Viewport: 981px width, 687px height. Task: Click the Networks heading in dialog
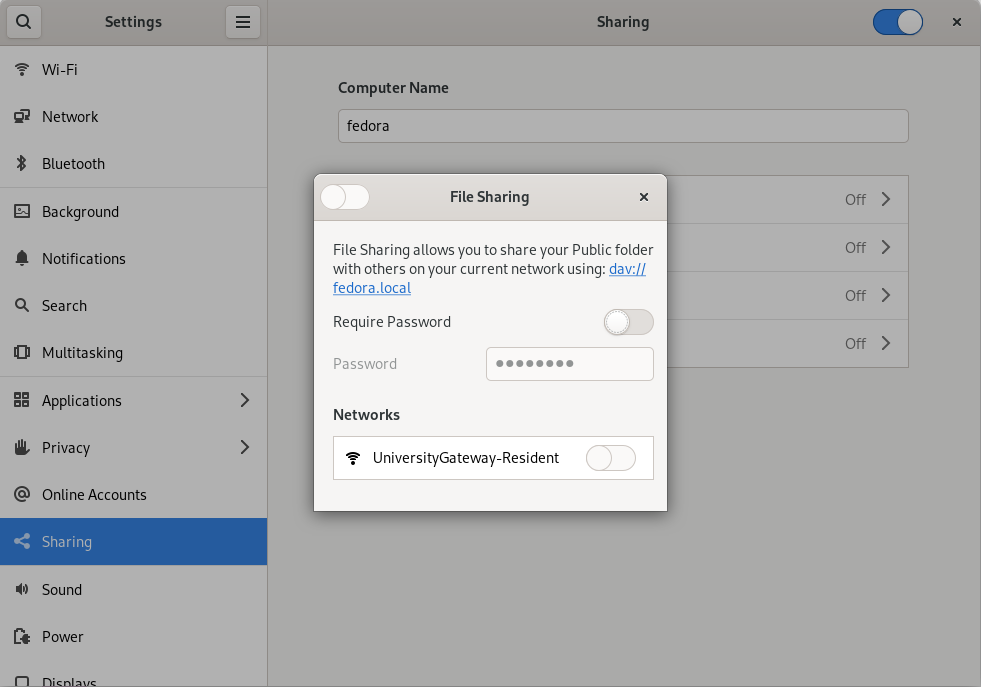(x=366, y=415)
